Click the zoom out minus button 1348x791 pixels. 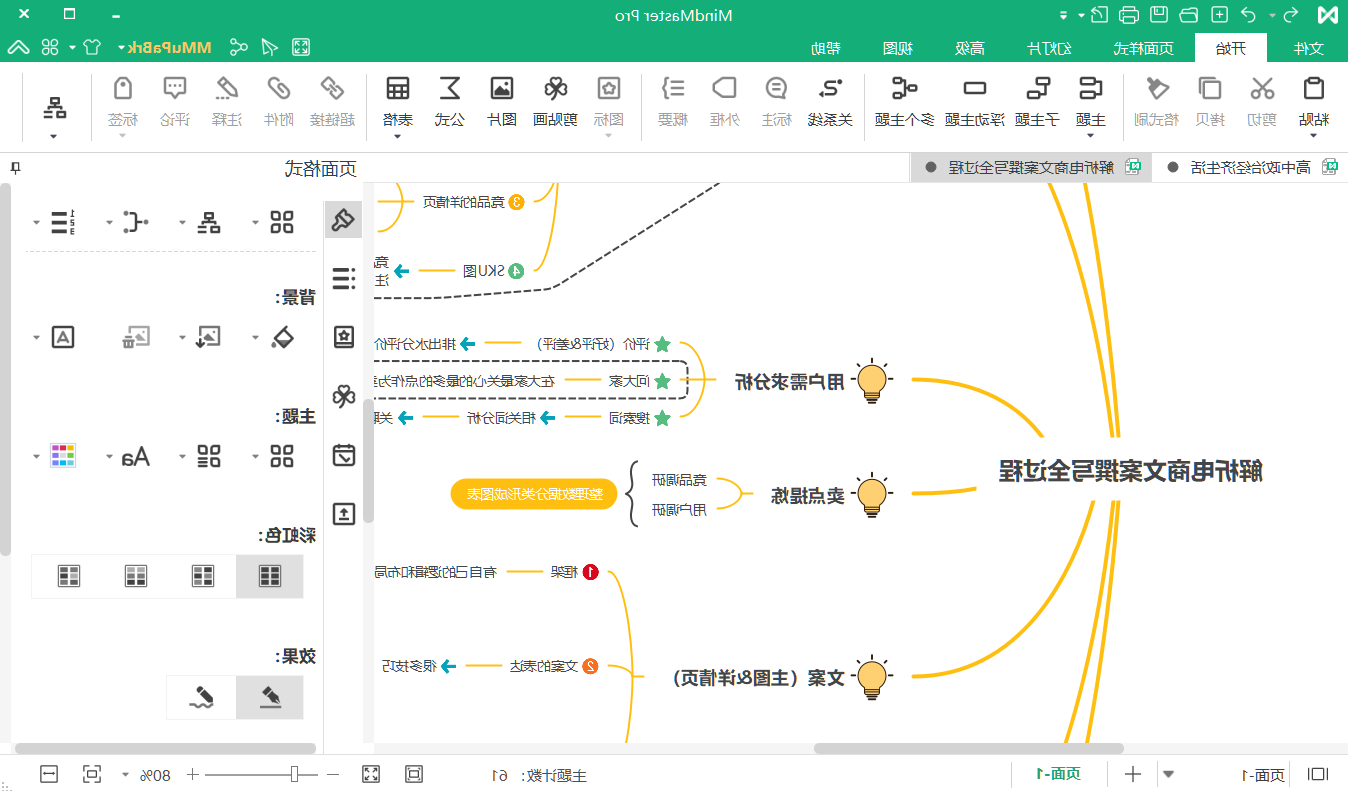coord(334,774)
